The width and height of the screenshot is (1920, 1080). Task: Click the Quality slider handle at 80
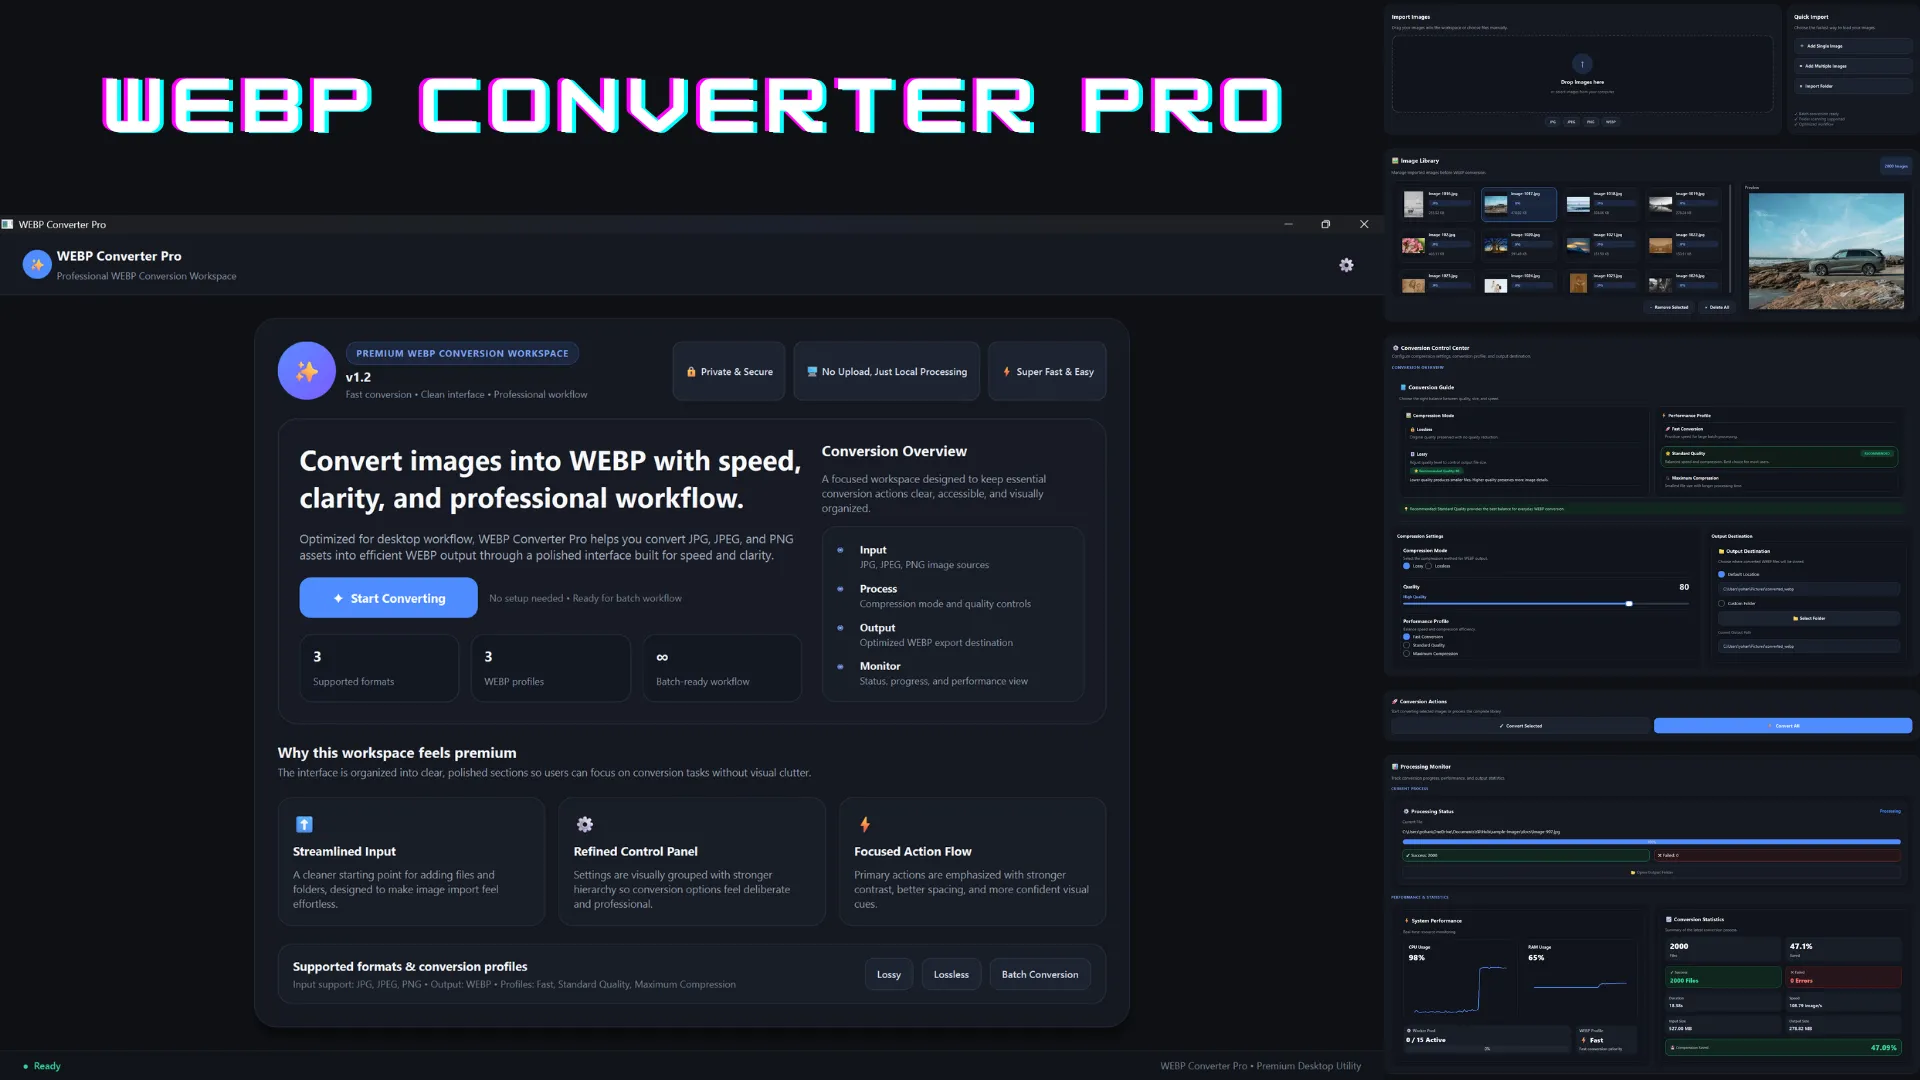(1629, 604)
